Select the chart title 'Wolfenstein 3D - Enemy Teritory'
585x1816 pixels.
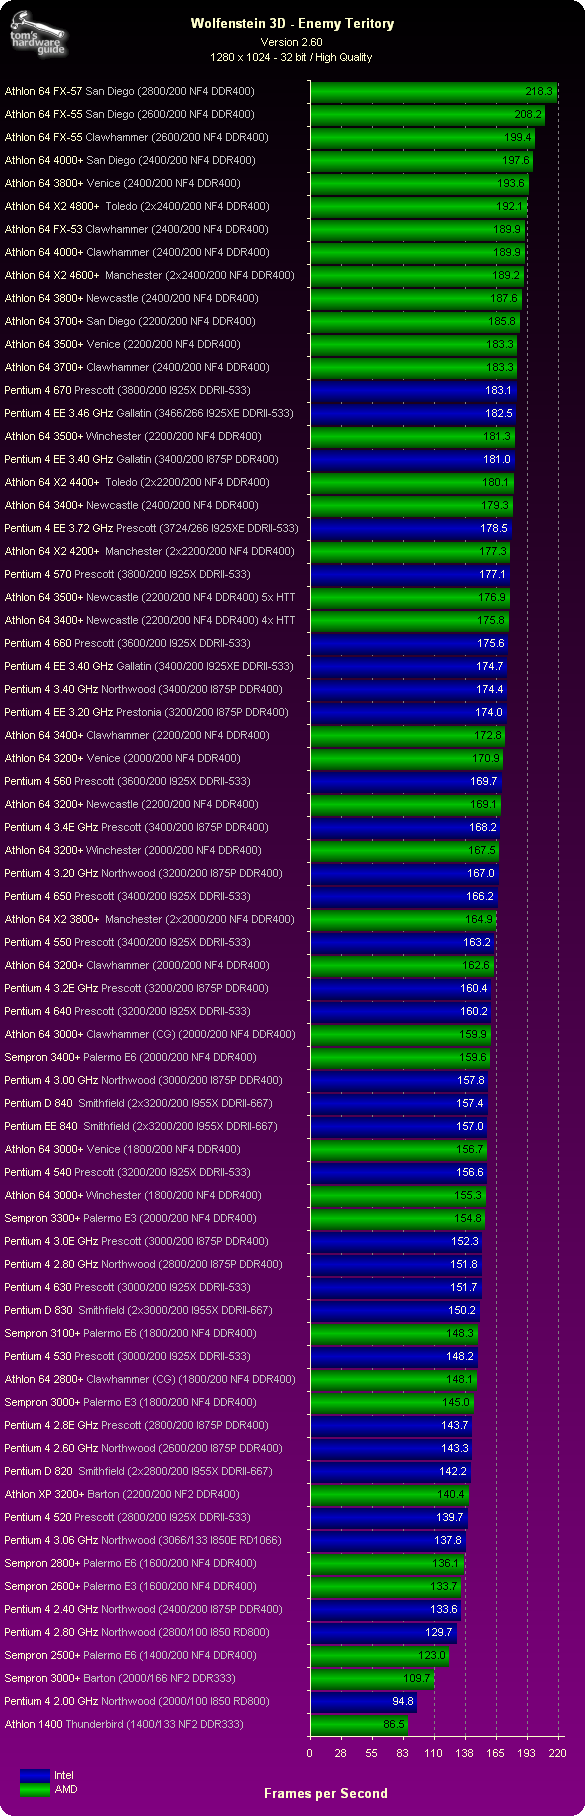coord(292,23)
